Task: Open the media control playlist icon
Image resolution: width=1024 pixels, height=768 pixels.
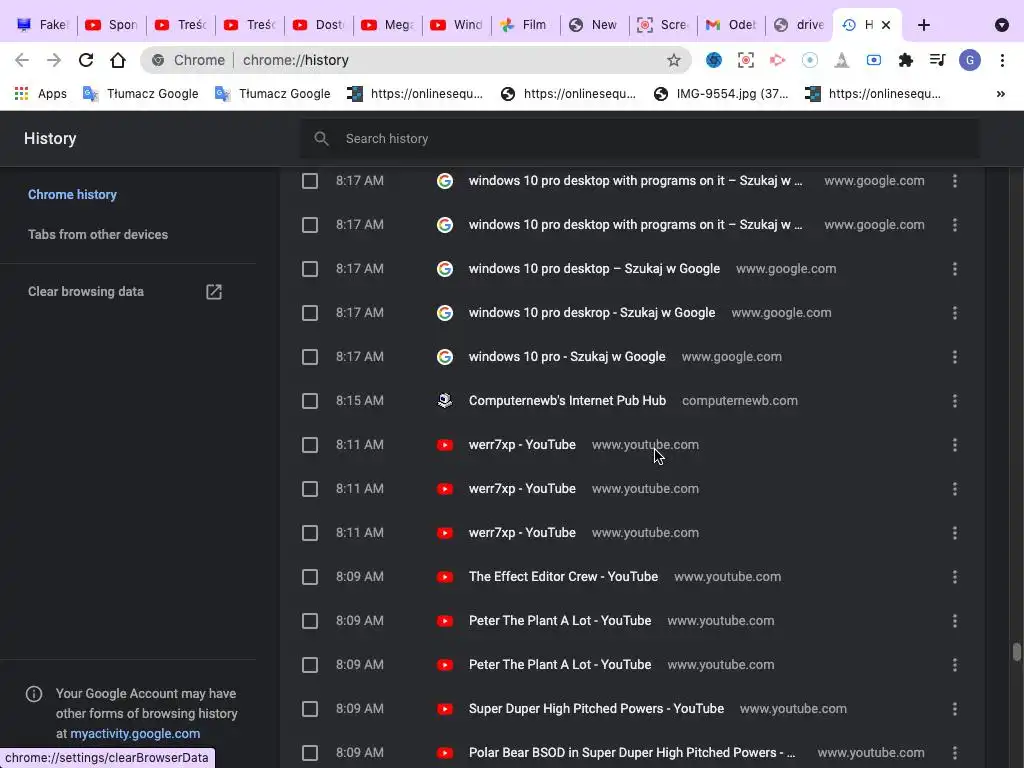Action: [937, 60]
